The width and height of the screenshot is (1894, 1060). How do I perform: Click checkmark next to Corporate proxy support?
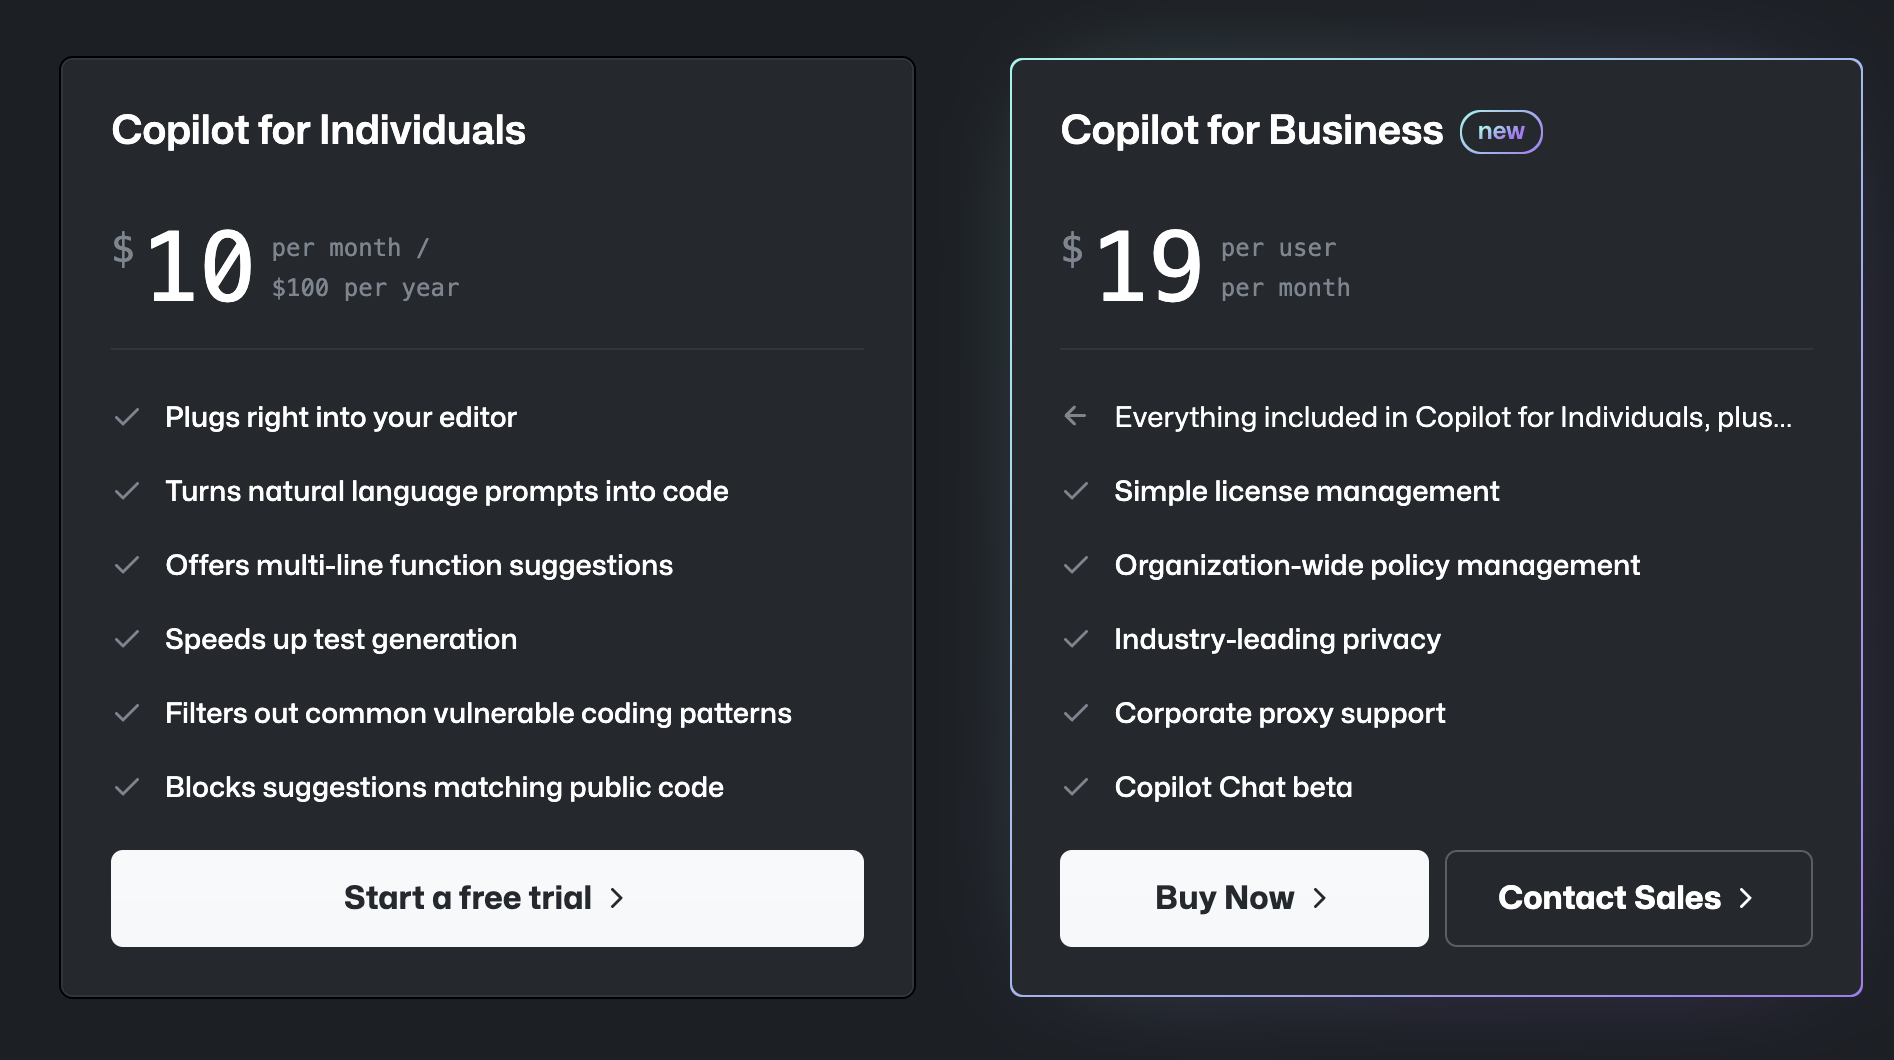coord(1076,713)
